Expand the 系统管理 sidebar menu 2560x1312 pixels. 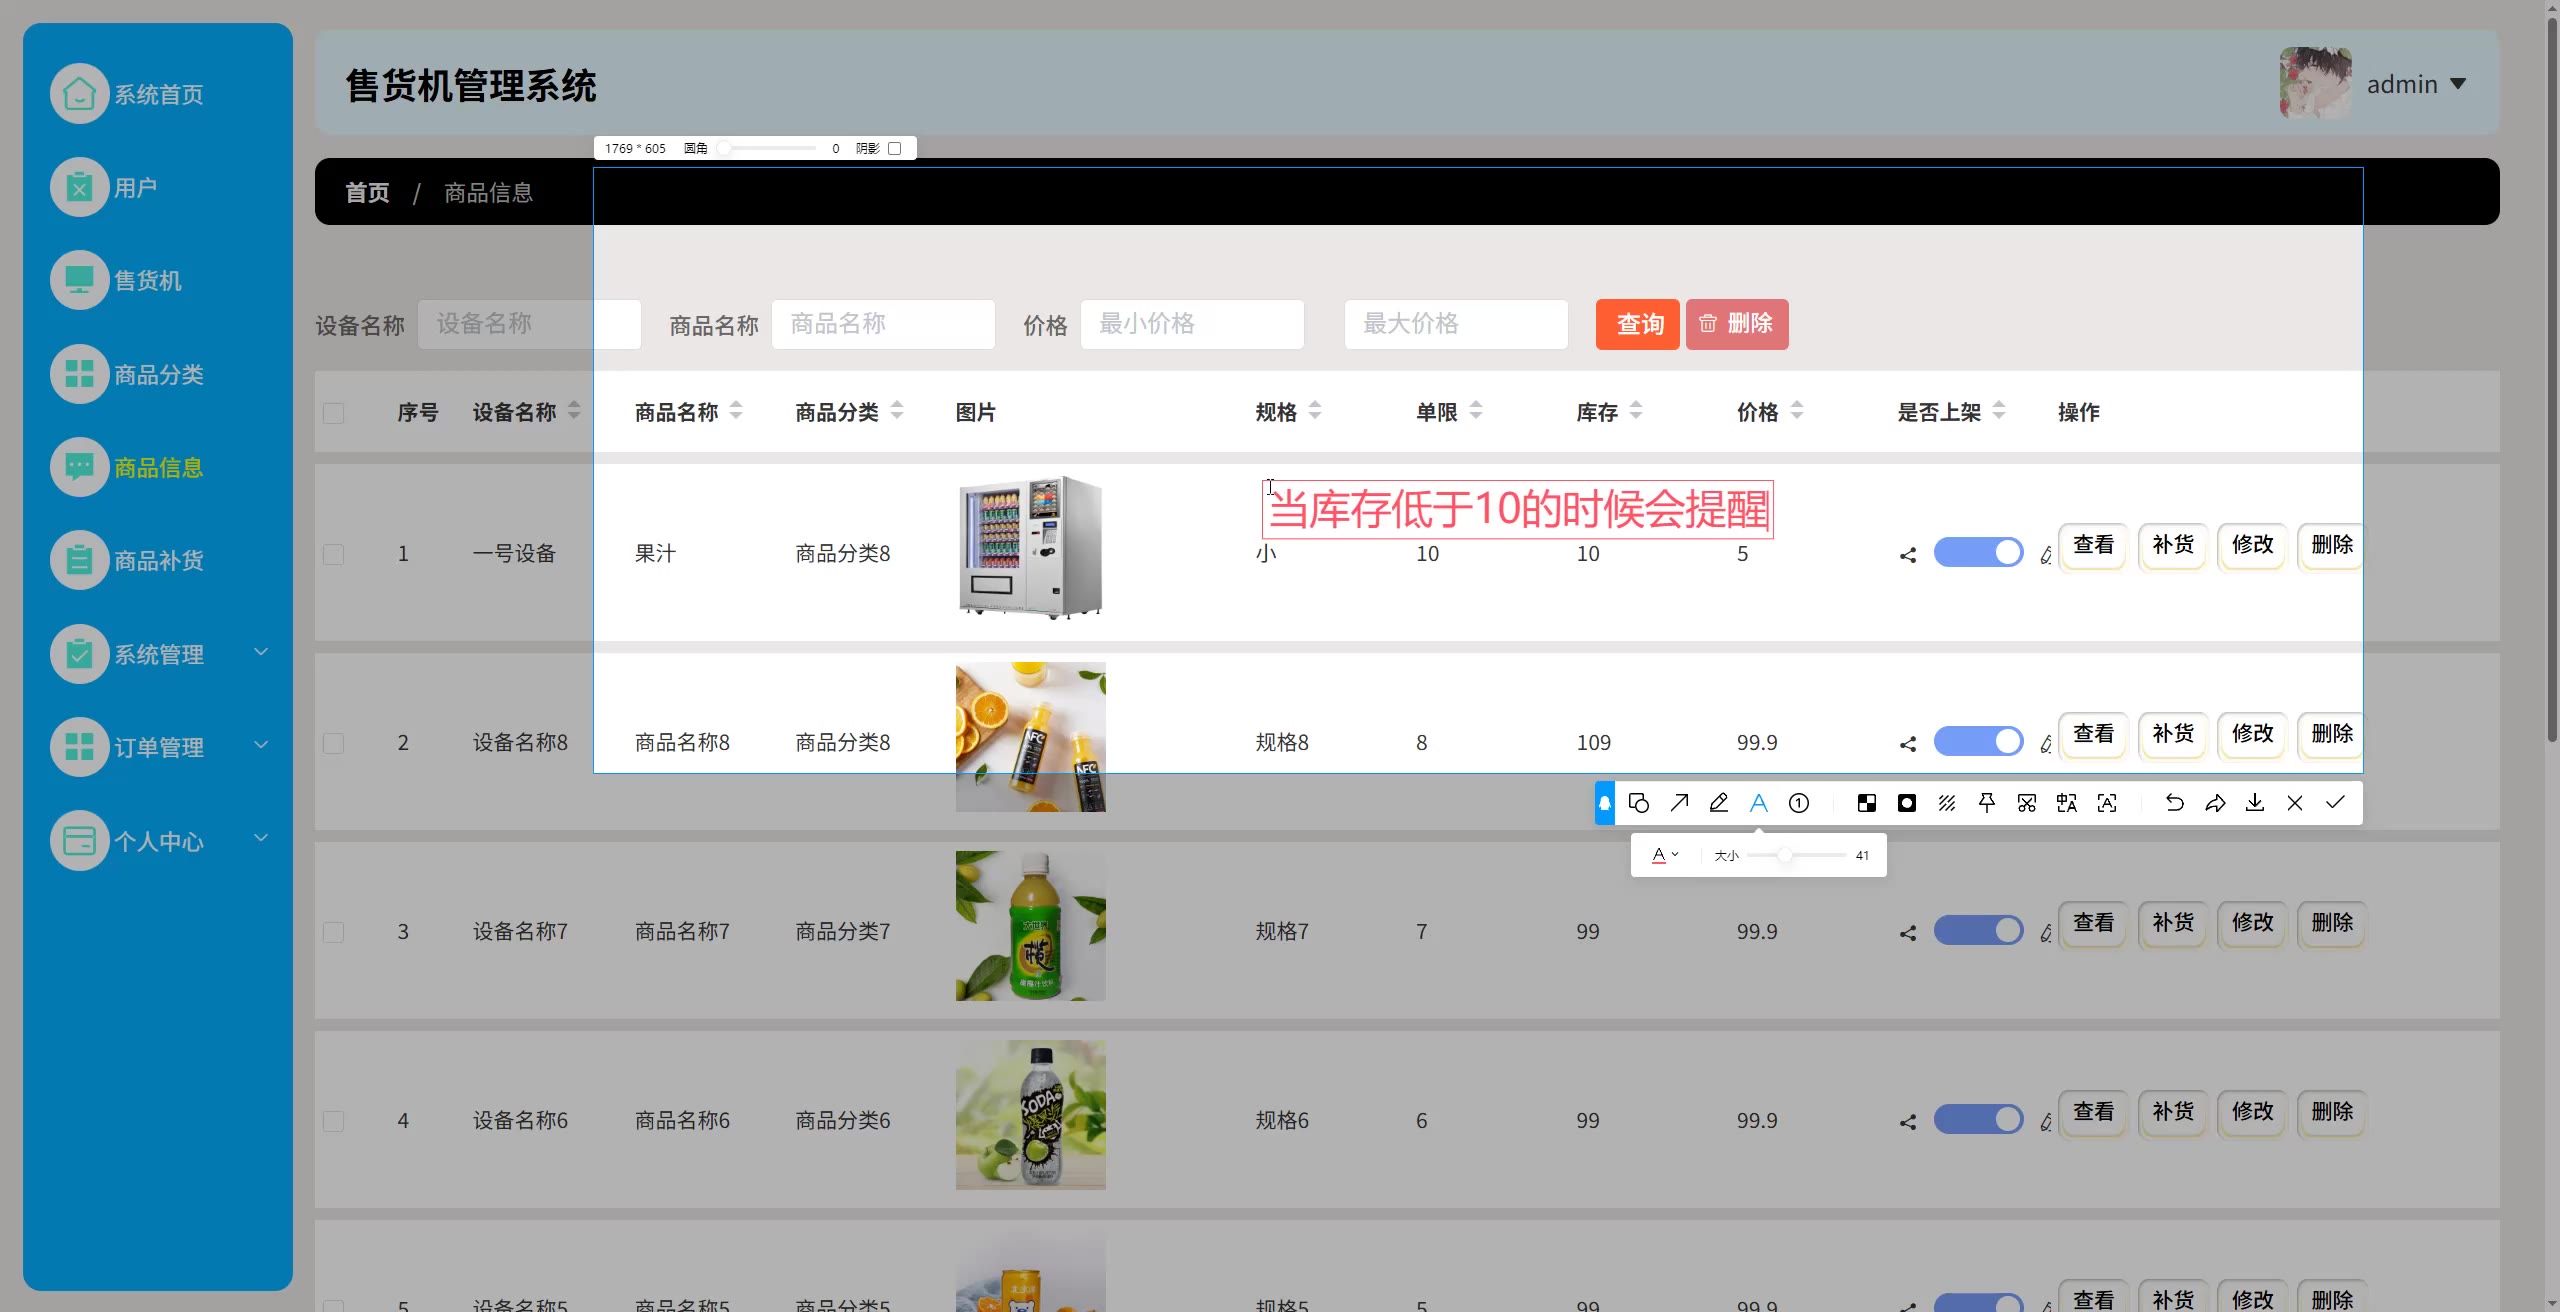coord(160,654)
